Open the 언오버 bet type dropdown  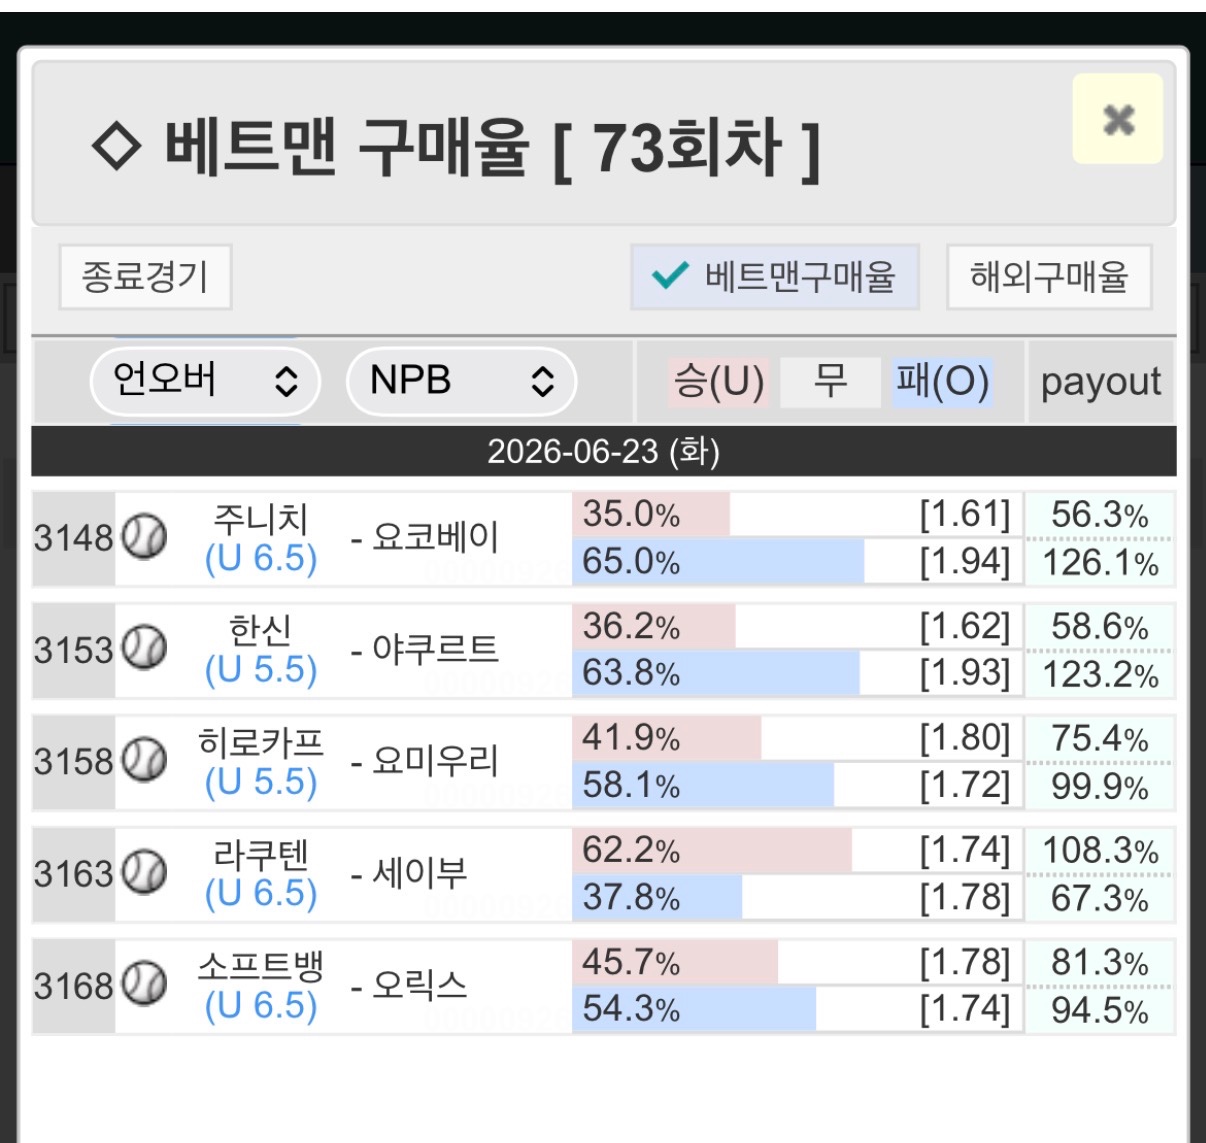(x=205, y=381)
